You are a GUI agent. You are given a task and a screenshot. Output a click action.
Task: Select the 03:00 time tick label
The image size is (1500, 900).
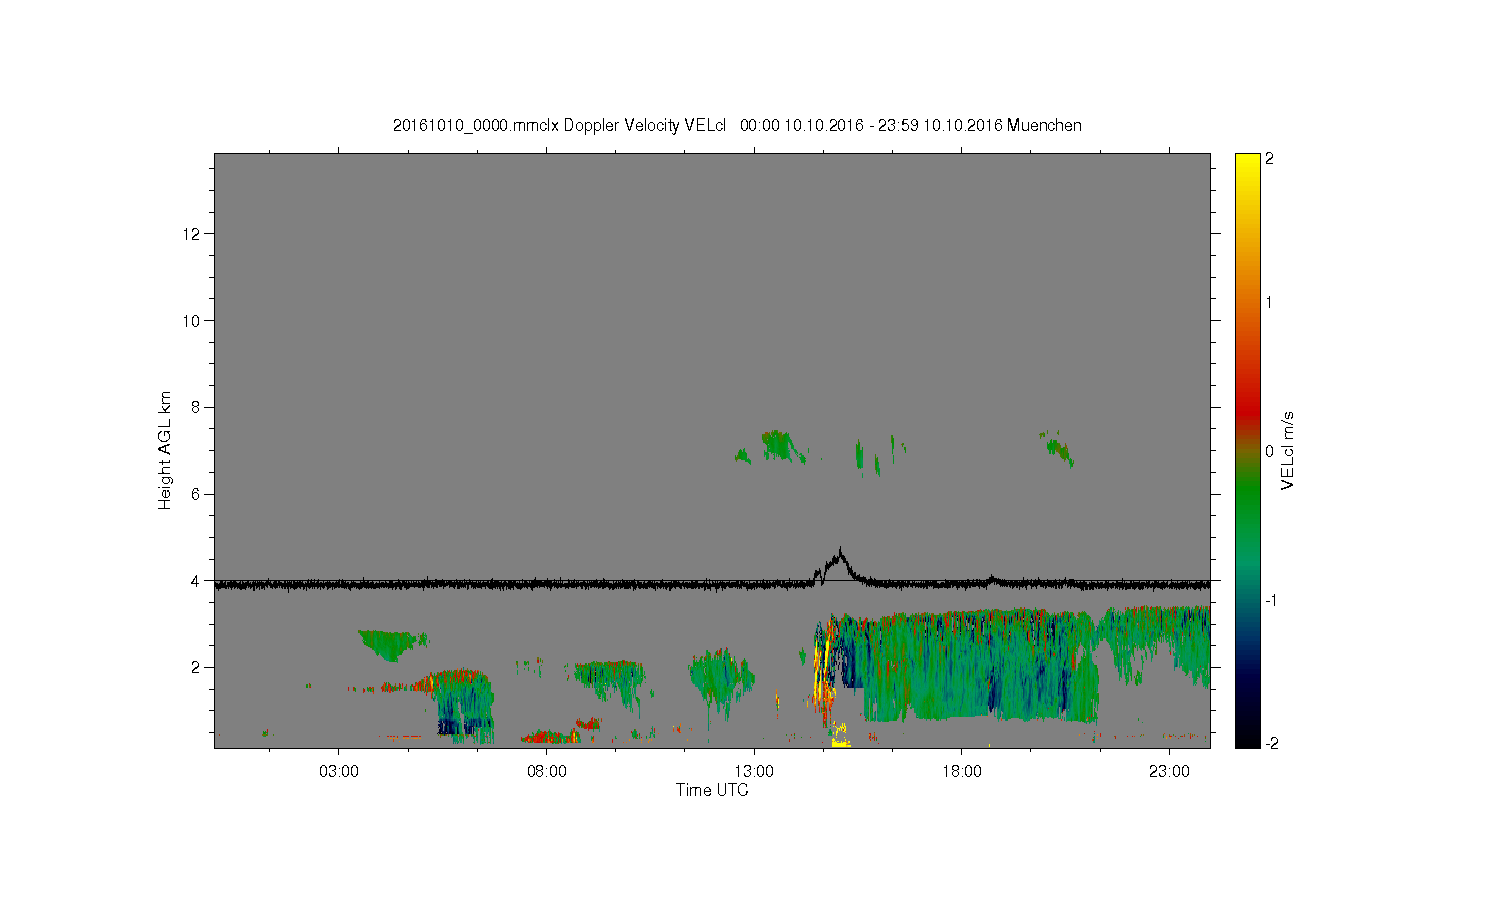[338, 772]
